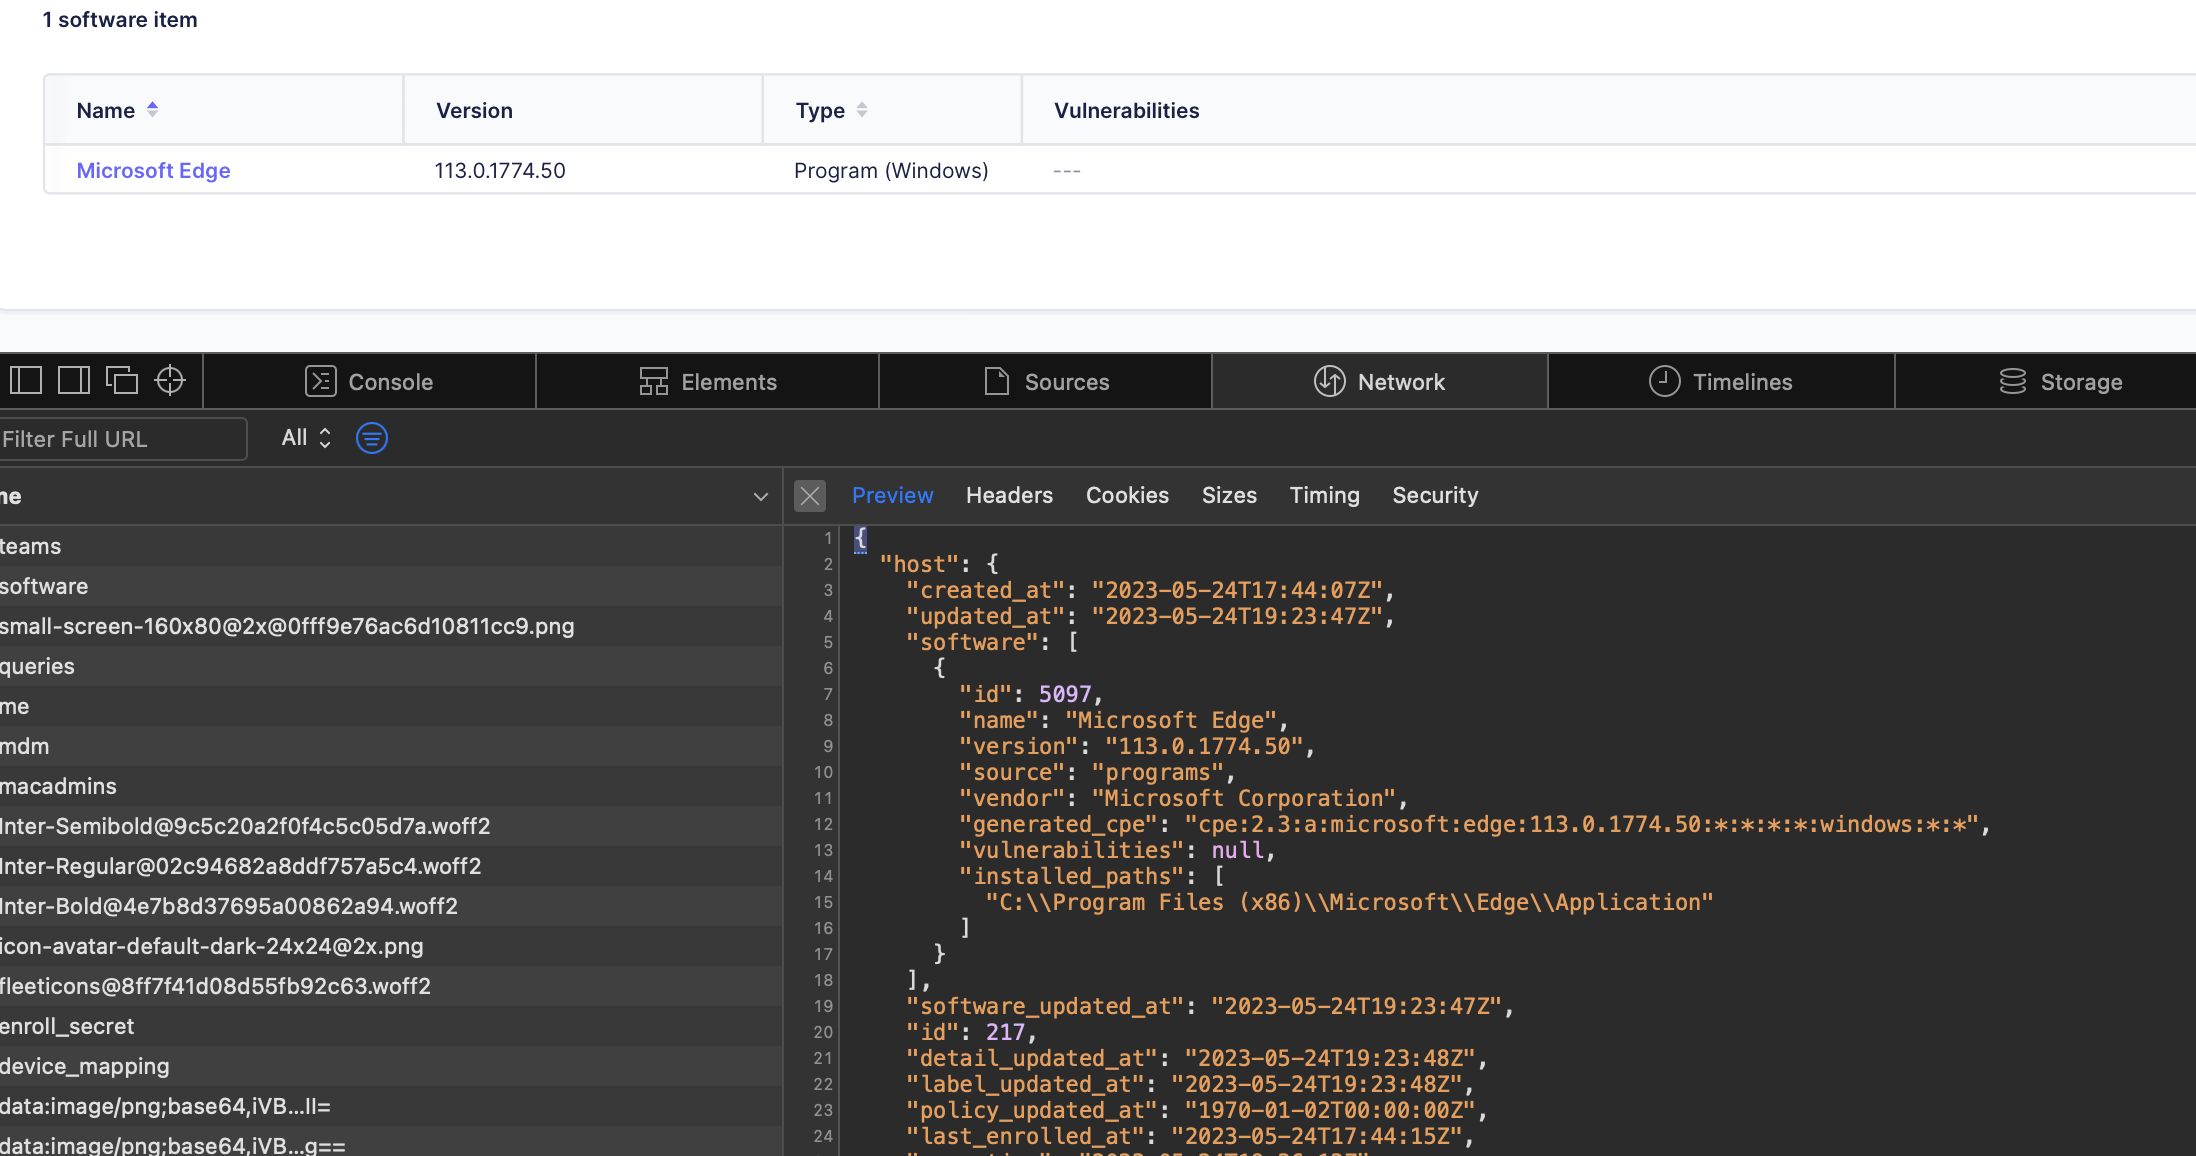Open the Timelines panel
2196x1156 pixels.
1721,381
